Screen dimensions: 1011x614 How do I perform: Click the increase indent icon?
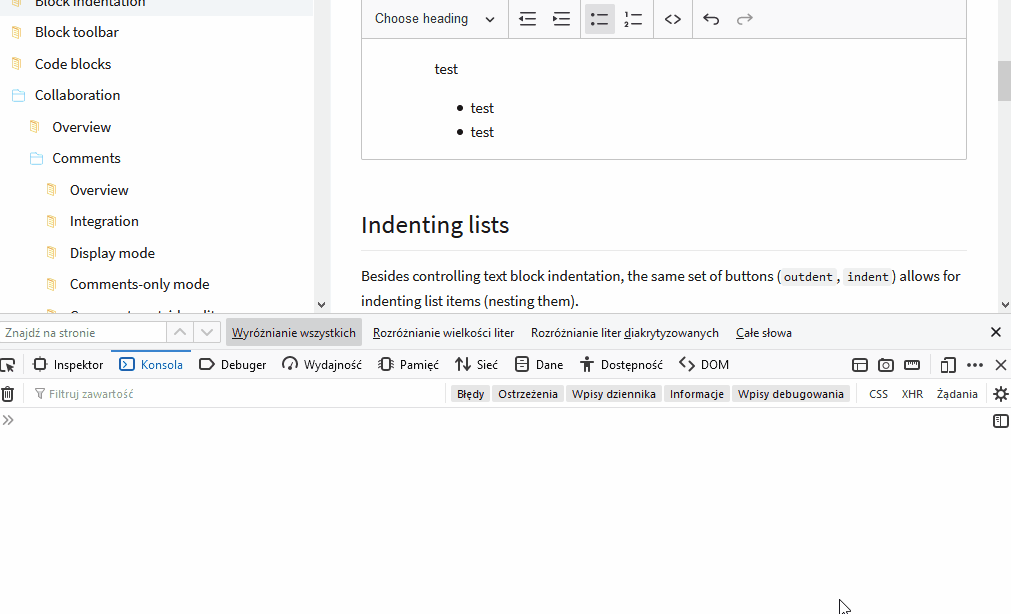pyautogui.click(x=562, y=19)
